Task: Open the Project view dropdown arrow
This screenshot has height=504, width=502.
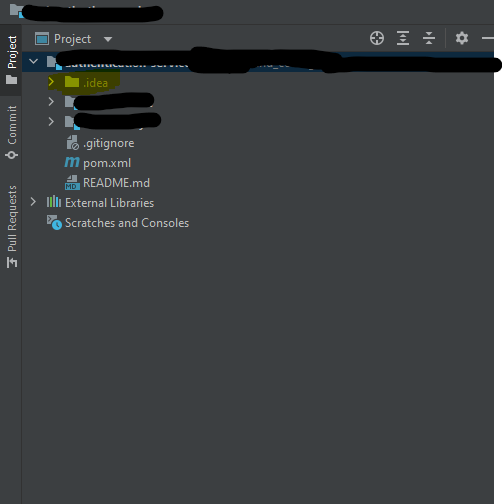Action: [108, 39]
